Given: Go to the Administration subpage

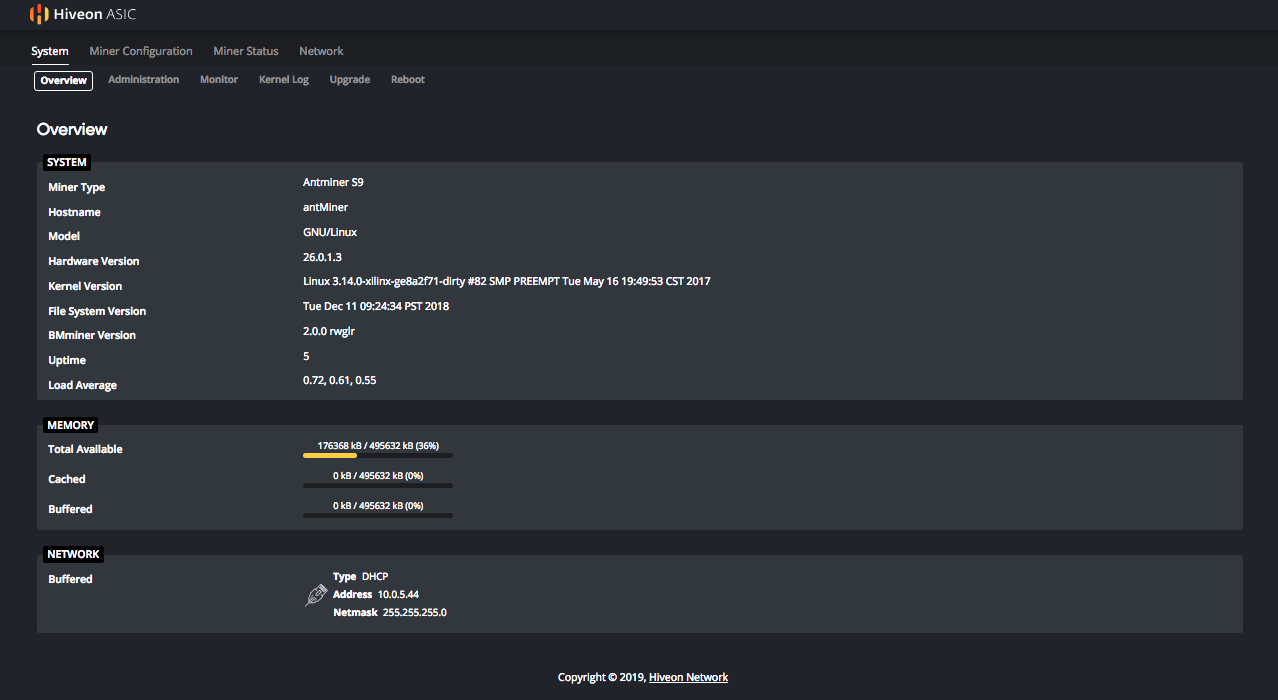Looking at the screenshot, I should (x=144, y=80).
